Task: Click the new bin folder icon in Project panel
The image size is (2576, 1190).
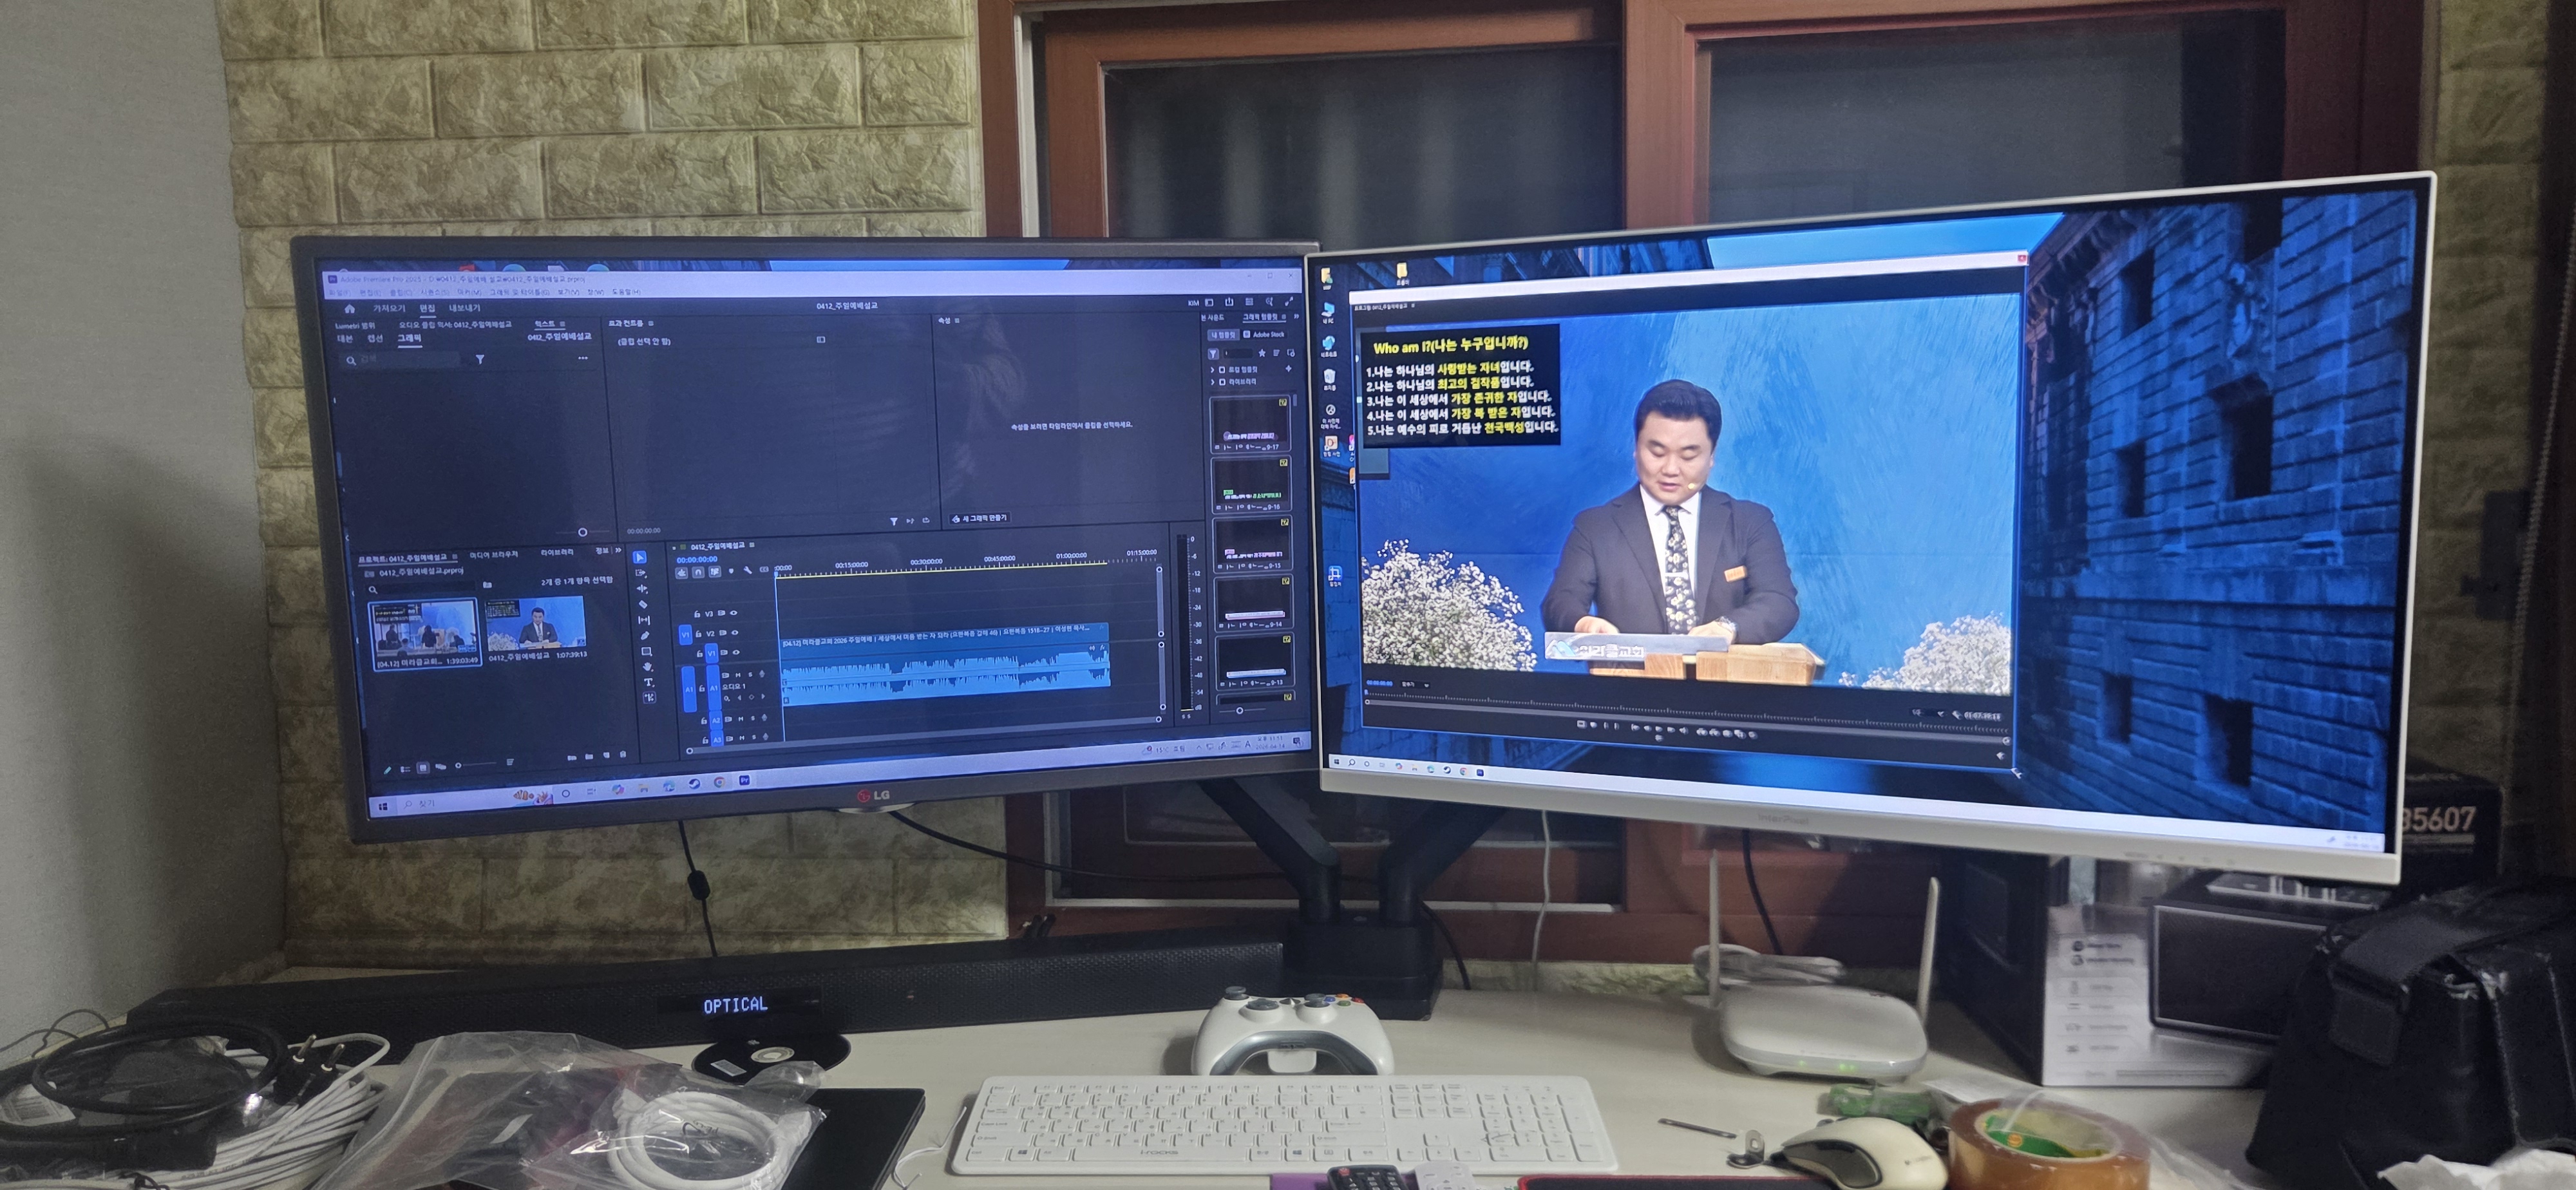Action: click(x=590, y=757)
